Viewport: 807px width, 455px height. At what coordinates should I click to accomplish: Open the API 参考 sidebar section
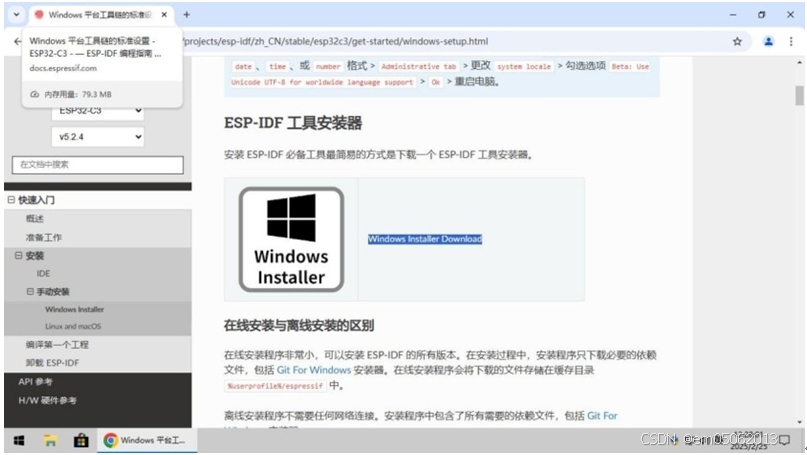pyautogui.click(x=36, y=381)
